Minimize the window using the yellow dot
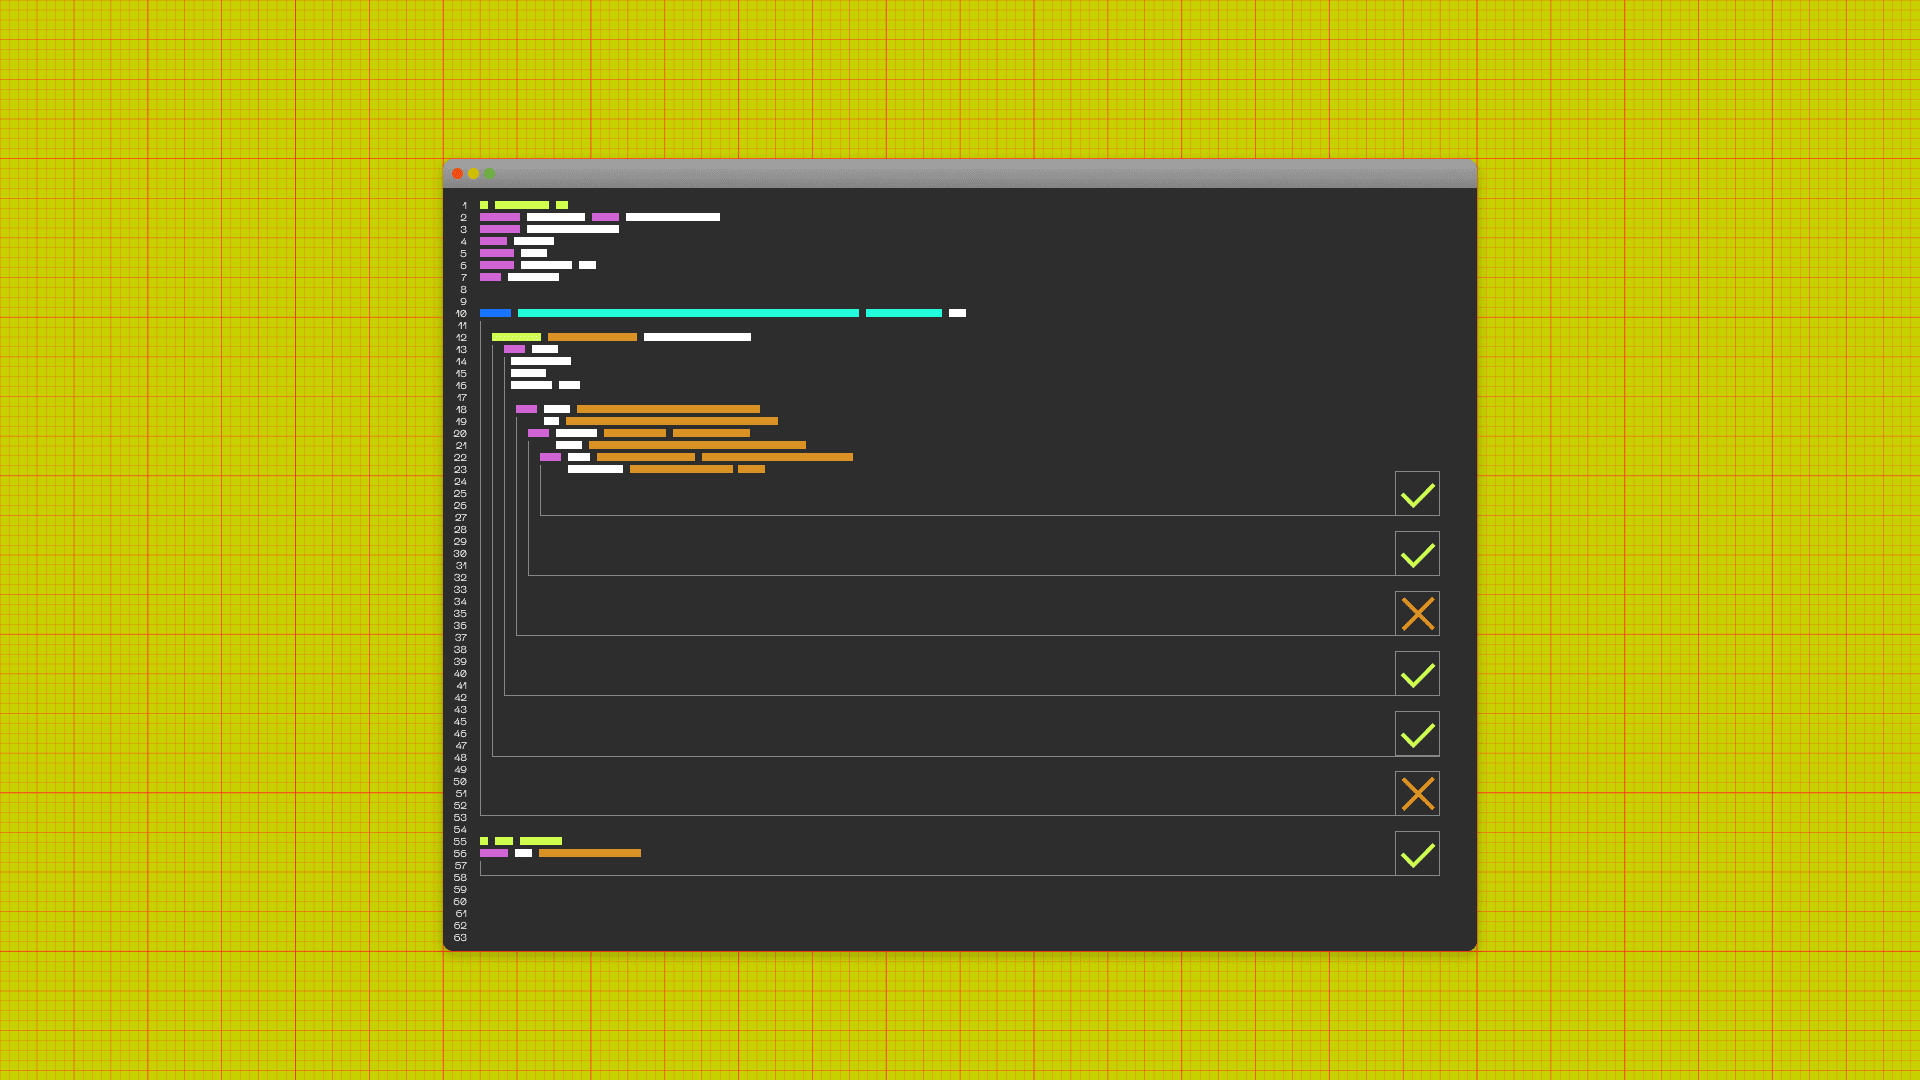 pos(474,174)
